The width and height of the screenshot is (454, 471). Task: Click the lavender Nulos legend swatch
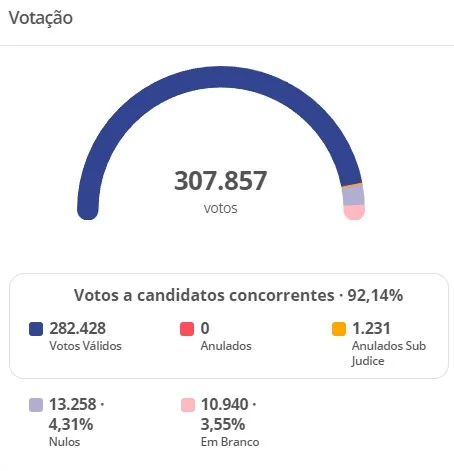(x=36, y=405)
